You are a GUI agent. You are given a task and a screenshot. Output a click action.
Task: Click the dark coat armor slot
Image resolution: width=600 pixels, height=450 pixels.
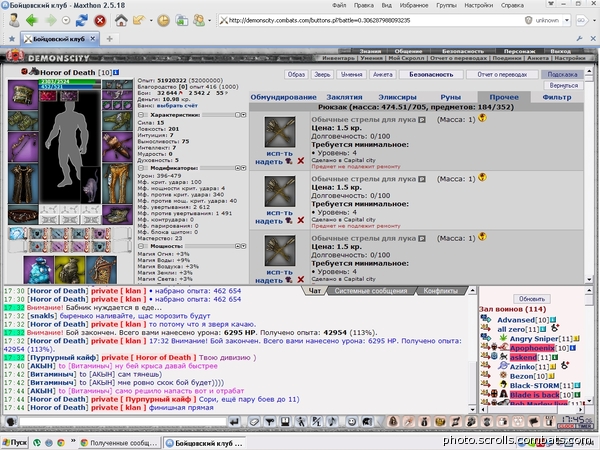click(x=23, y=184)
